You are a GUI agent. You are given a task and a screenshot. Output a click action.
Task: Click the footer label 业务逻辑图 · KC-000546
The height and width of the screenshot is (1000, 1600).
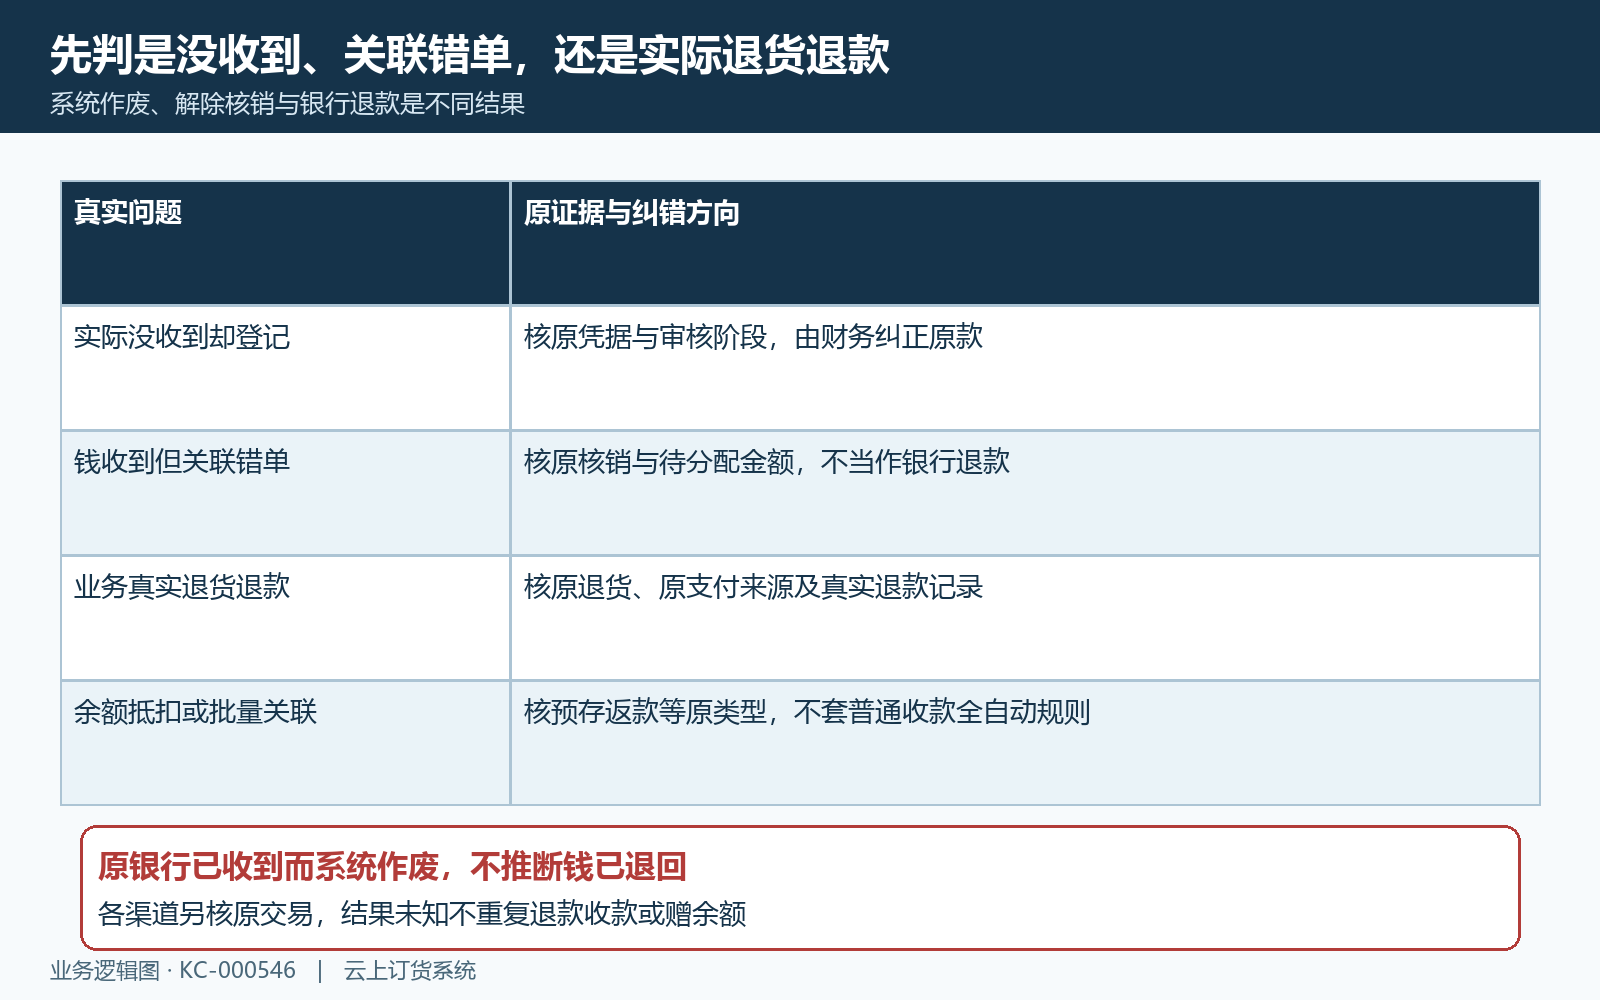pos(173,971)
